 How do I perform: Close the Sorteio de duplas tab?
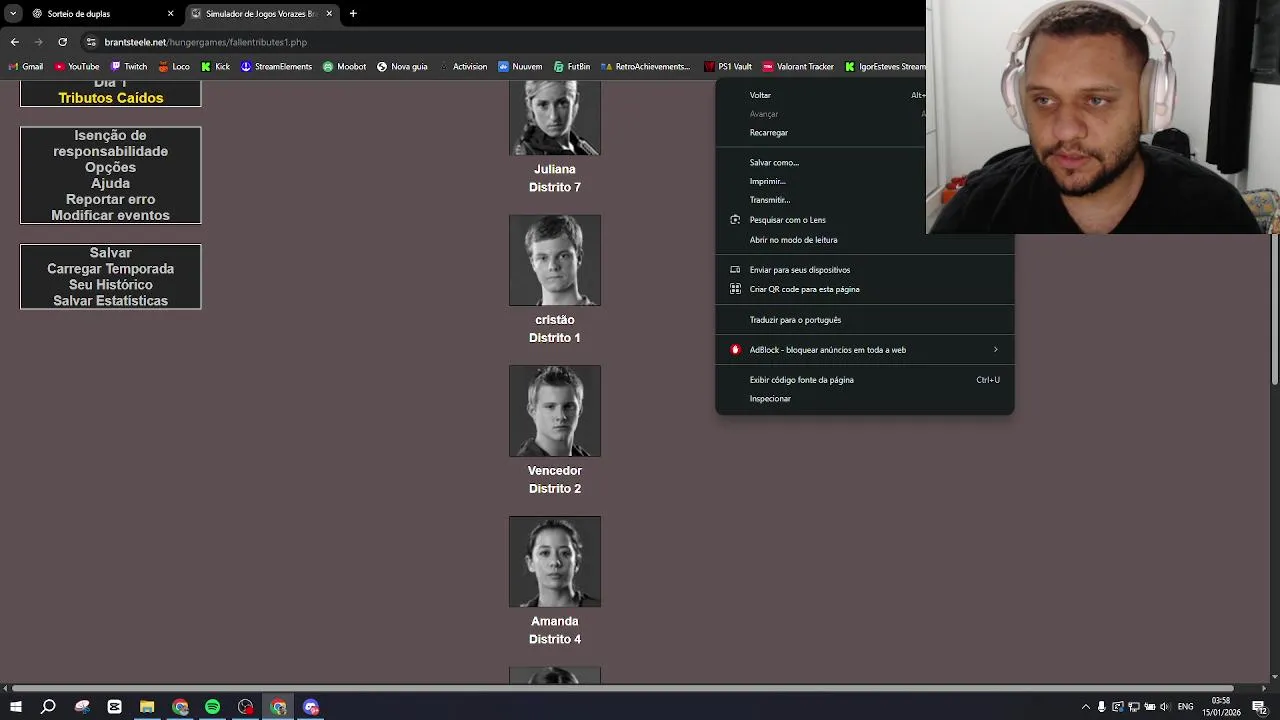click(170, 14)
